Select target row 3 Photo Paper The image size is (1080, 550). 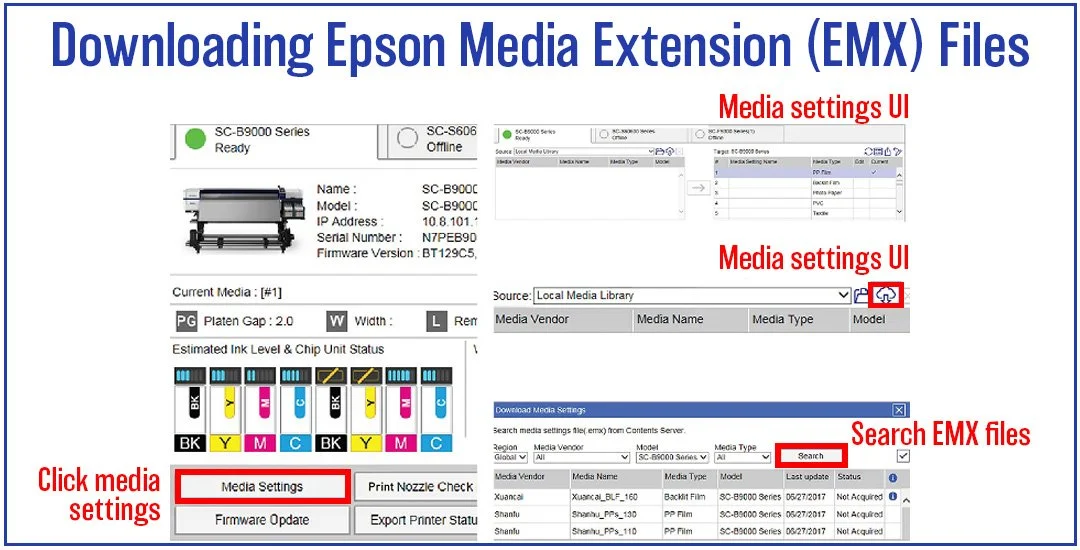pyautogui.click(x=805, y=193)
